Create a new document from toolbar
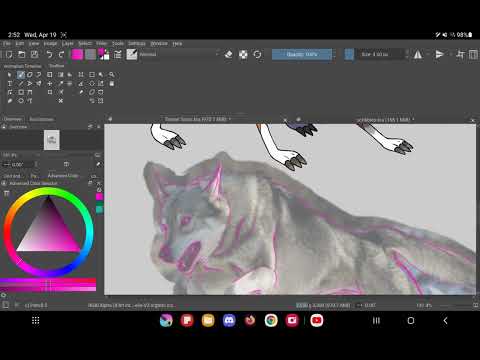This screenshot has height=360, width=480. (9, 54)
